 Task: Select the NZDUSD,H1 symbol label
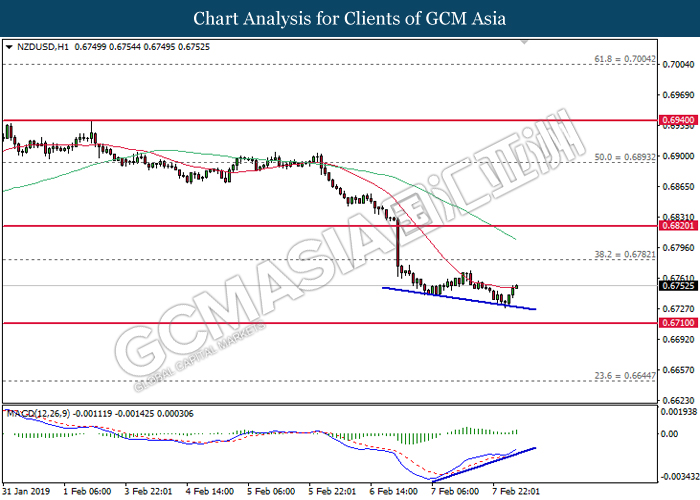pyautogui.click(x=43, y=47)
